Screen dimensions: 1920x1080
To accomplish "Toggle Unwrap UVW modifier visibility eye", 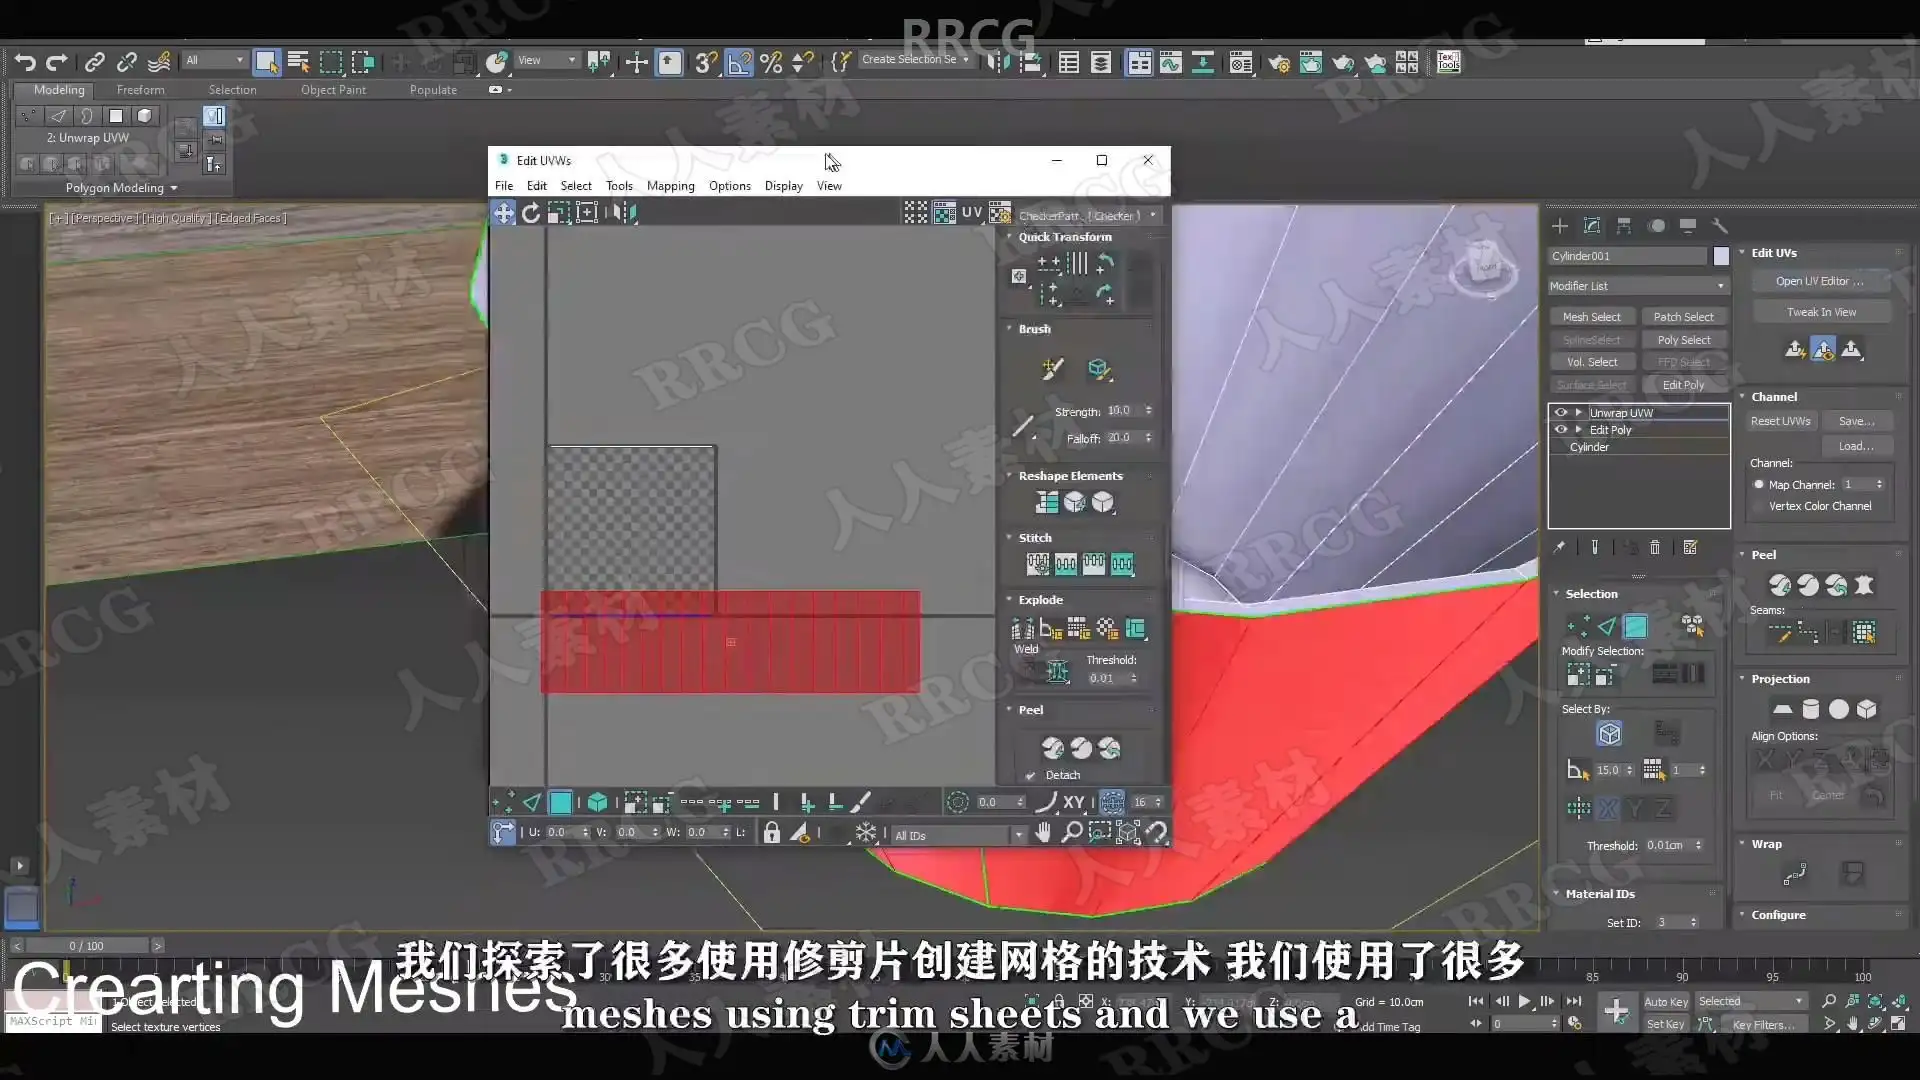I will point(1560,412).
